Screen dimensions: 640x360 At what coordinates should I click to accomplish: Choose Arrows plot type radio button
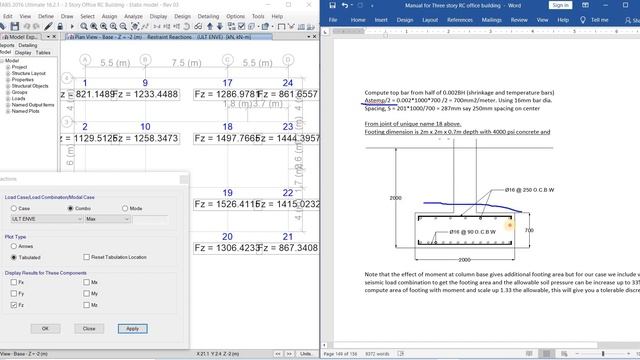pyautogui.click(x=14, y=246)
